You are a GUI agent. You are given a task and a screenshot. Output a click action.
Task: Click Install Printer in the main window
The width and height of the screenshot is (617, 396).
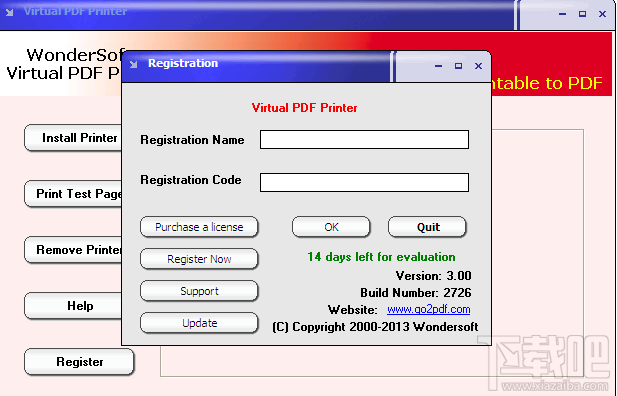73,138
